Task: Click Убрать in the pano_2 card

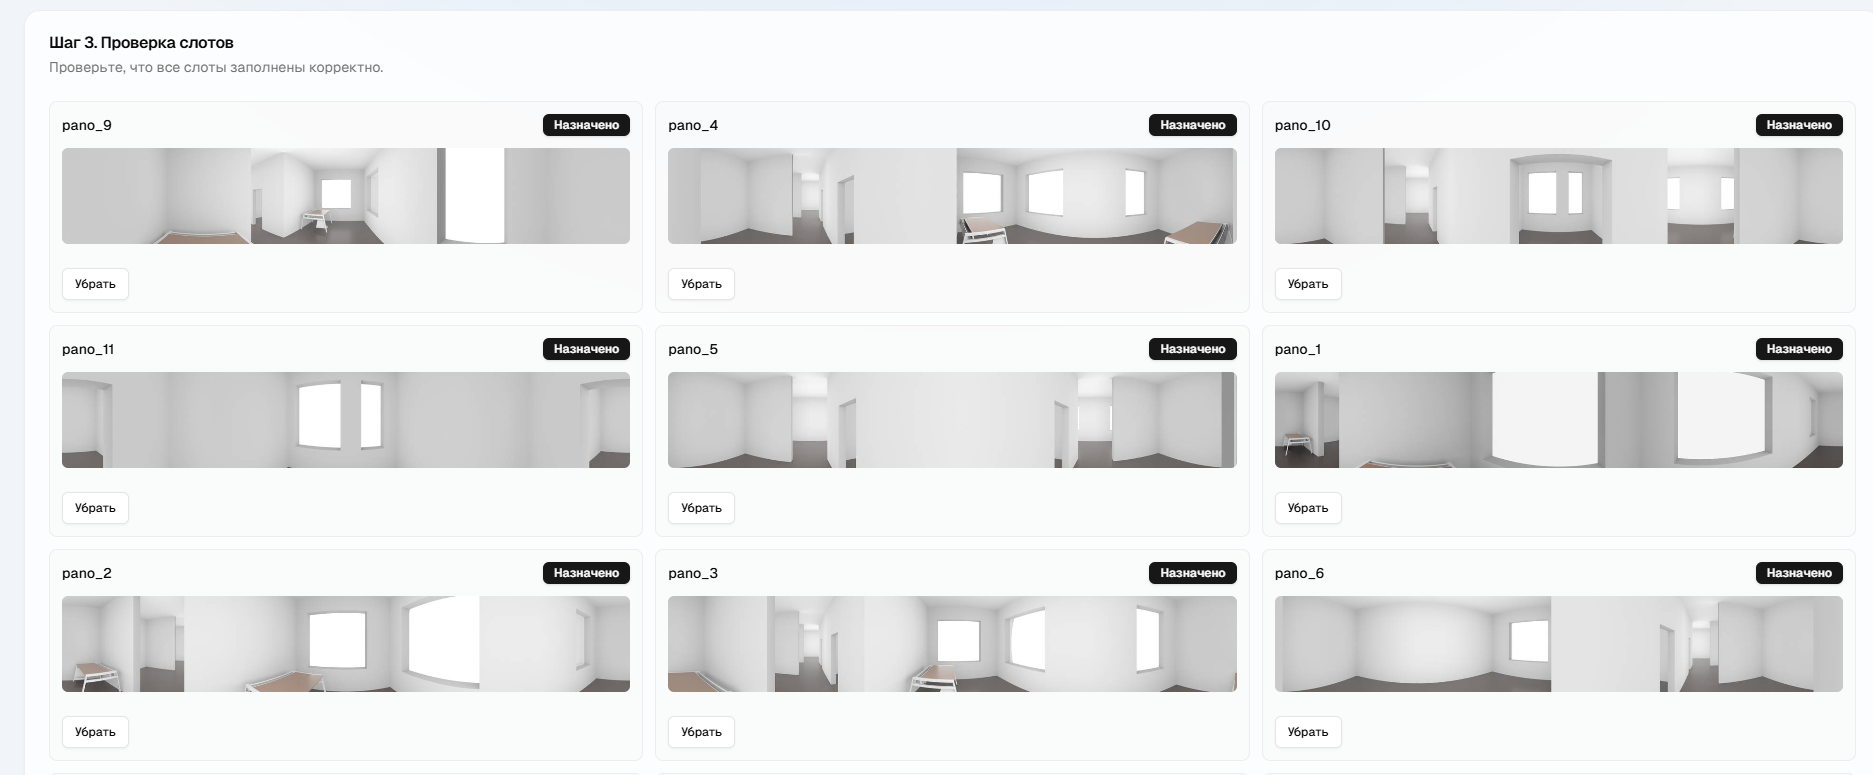Action: [x=95, y=732]
